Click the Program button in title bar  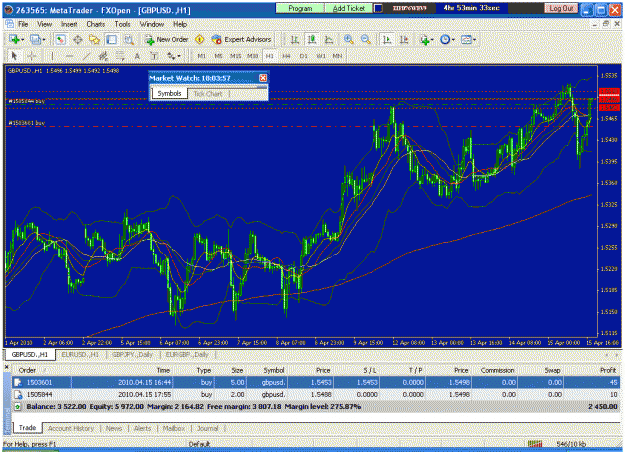click(300, 8)
